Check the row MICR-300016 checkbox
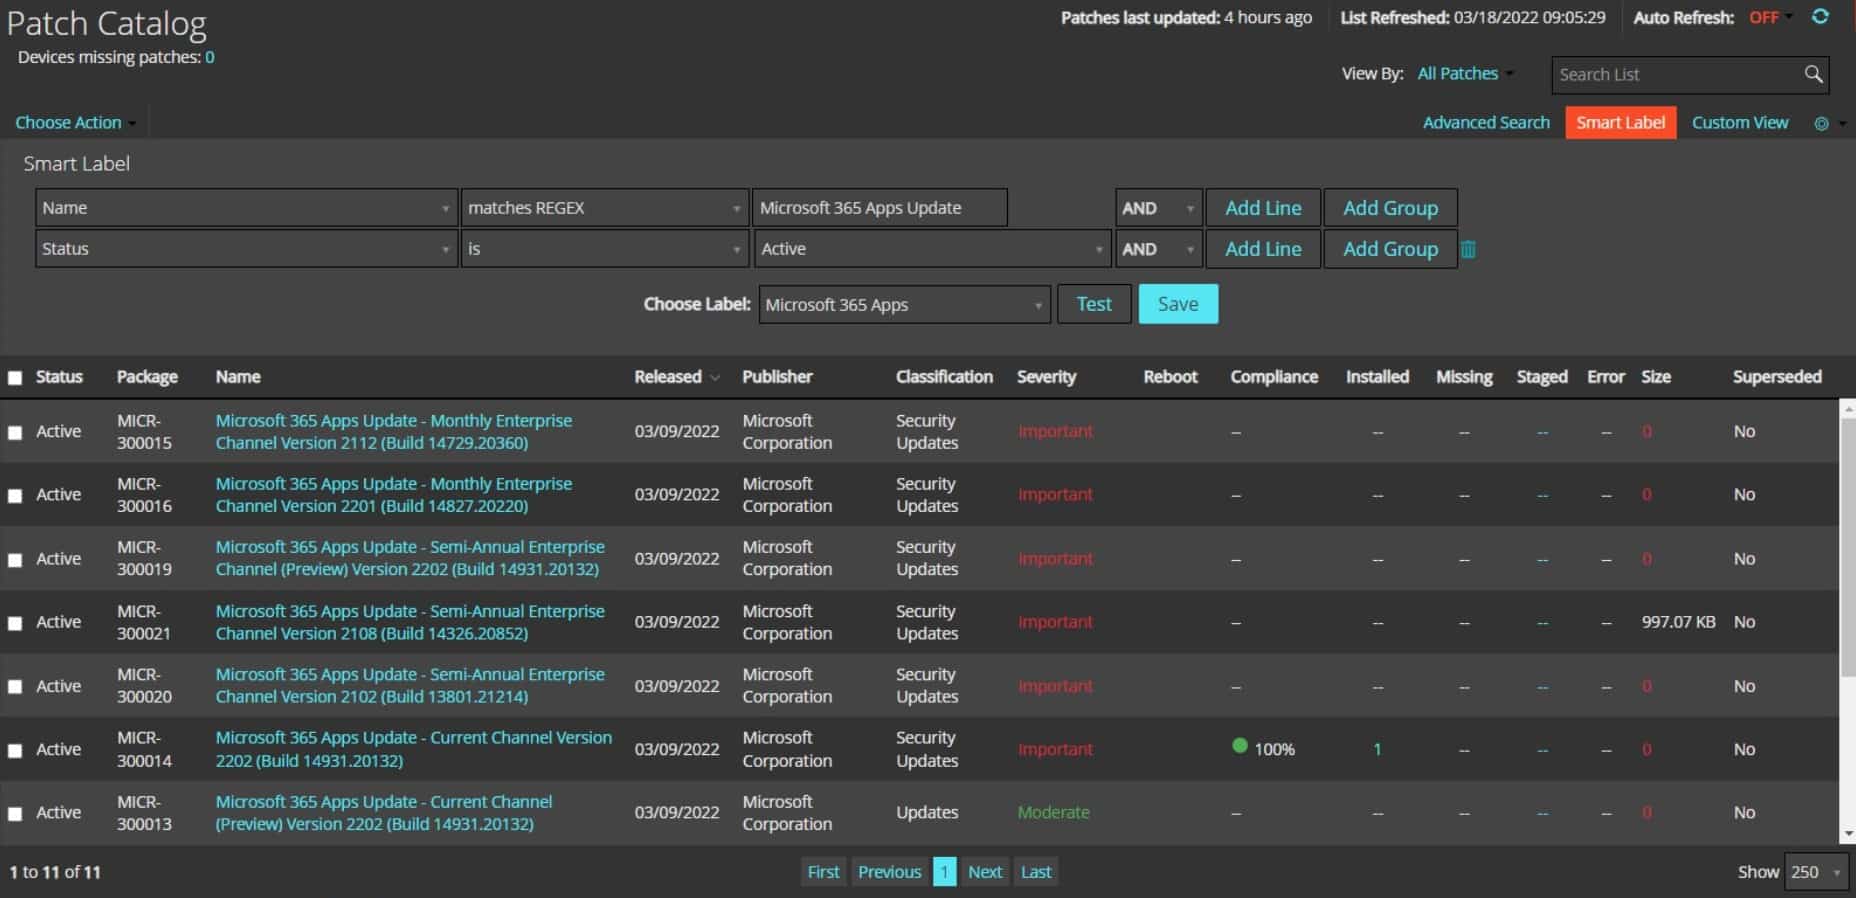This screenshot has width=1856, height=898. [15, 496]
